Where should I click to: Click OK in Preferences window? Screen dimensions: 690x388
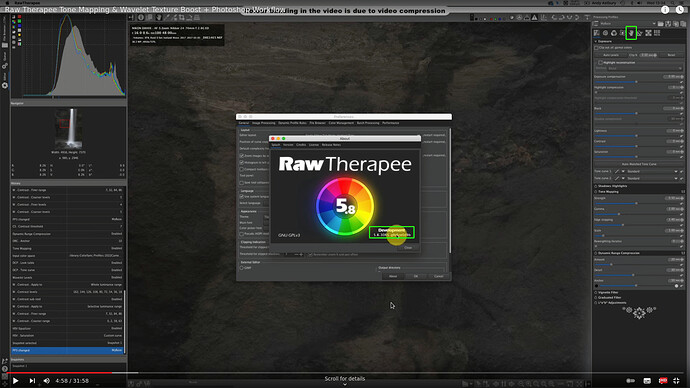[416, 276]
